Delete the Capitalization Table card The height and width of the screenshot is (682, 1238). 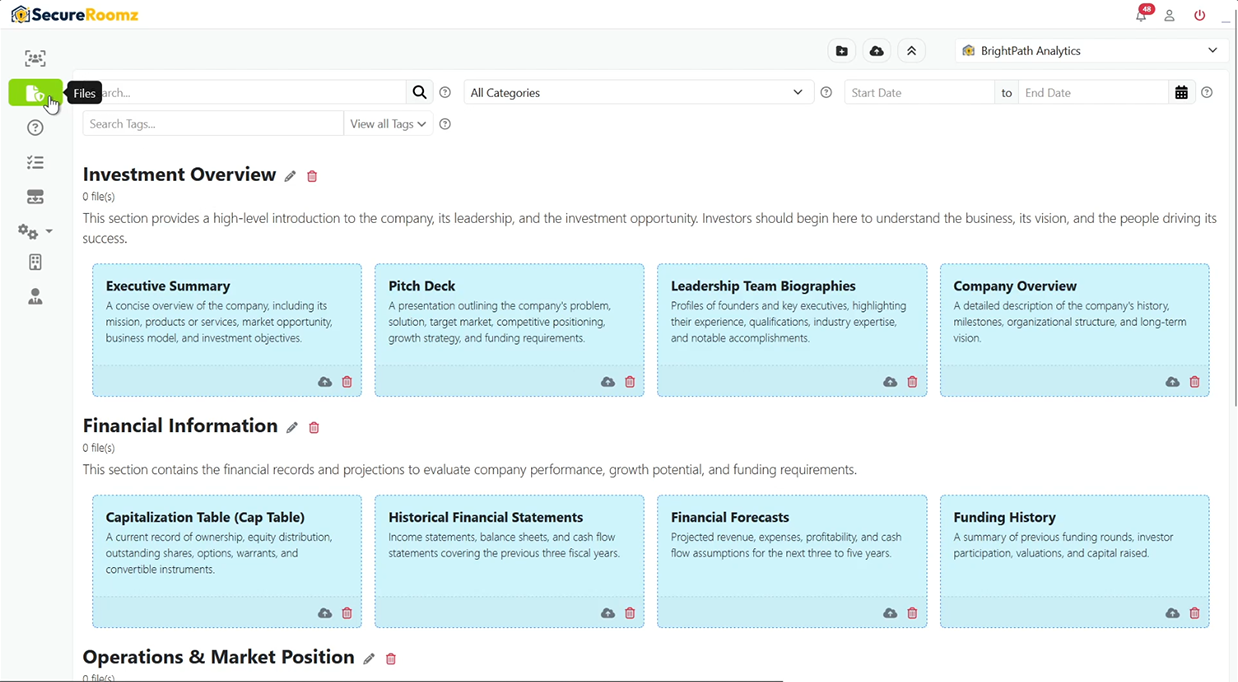[347, 613]
